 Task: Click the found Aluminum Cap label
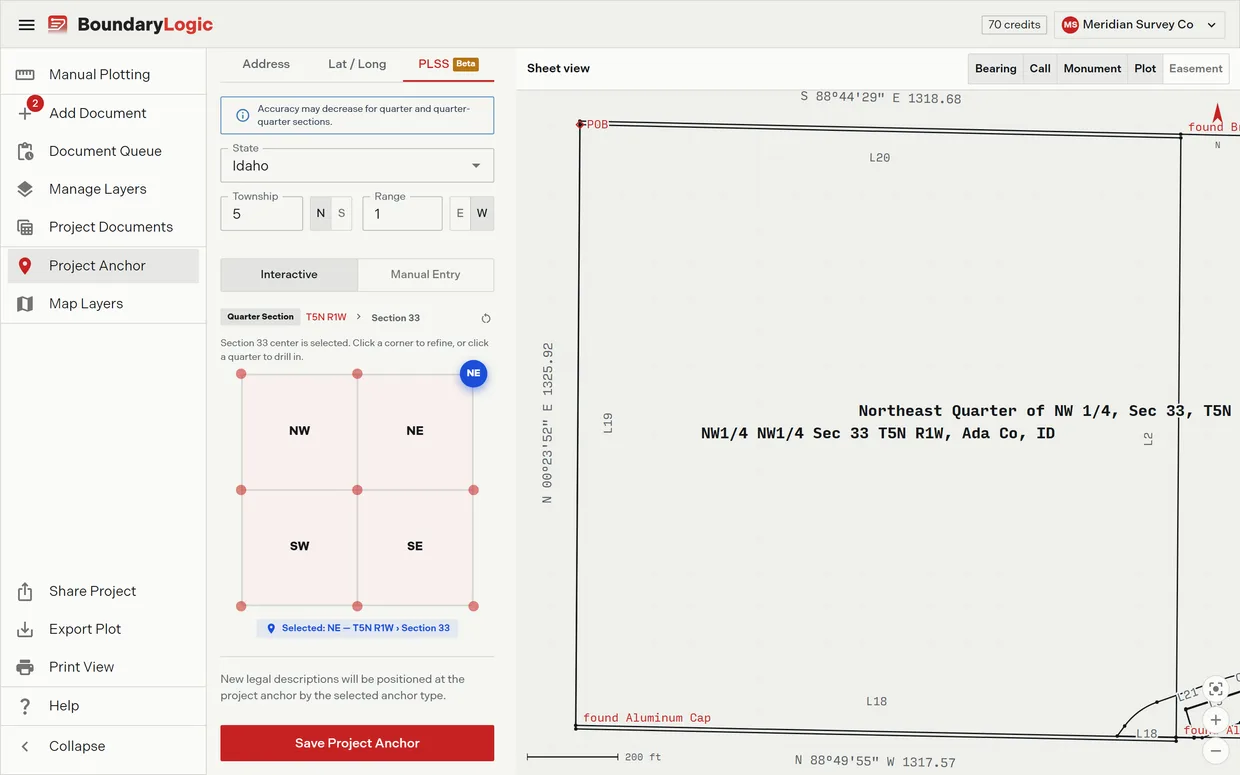tap(647, 717)
